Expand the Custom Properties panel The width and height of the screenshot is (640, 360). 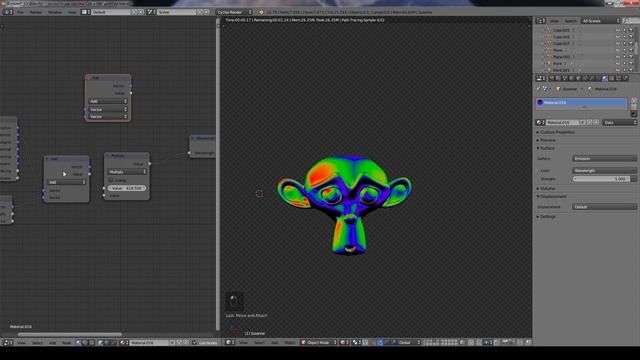click(556, 132)
